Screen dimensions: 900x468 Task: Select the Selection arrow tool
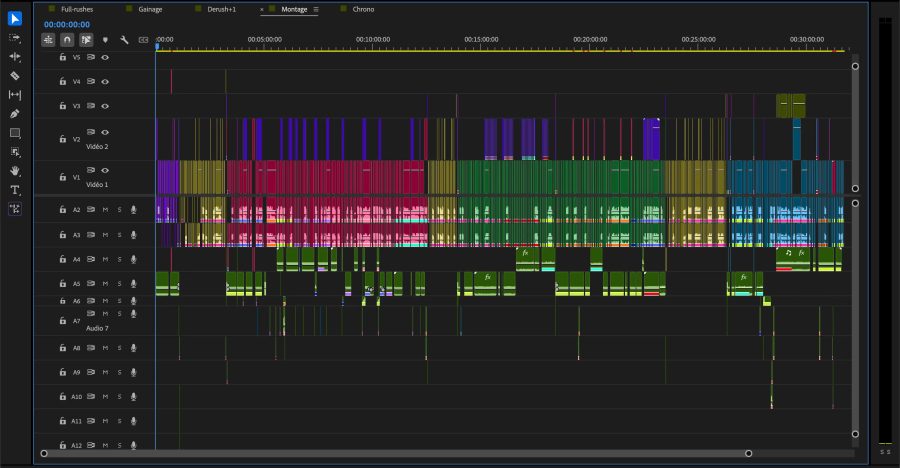click(x=15, y=19)
